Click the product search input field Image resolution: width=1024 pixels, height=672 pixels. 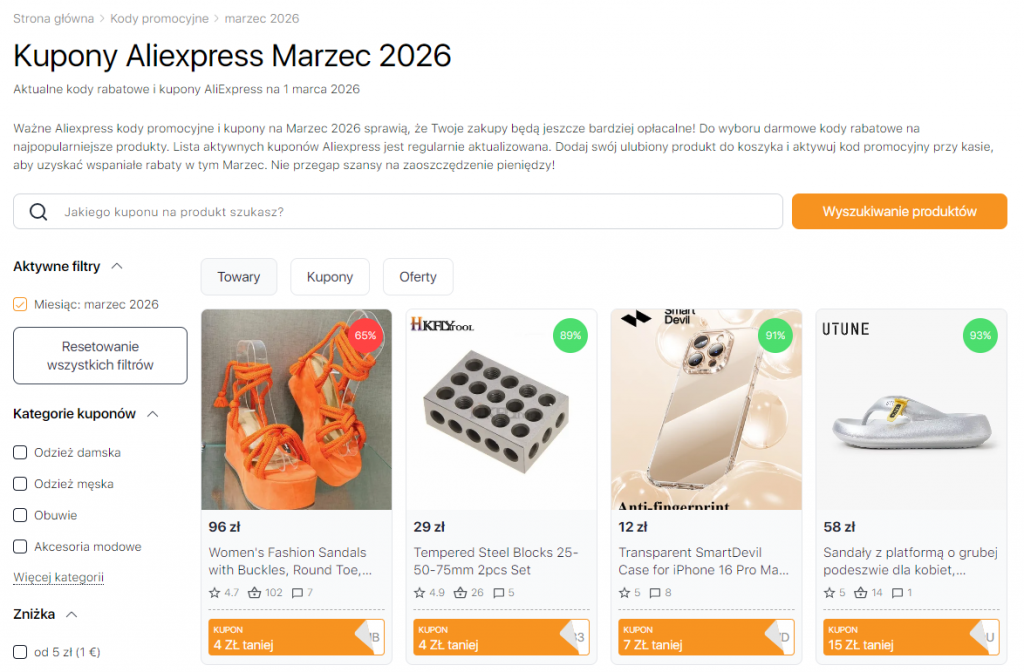tap(400, 211)
